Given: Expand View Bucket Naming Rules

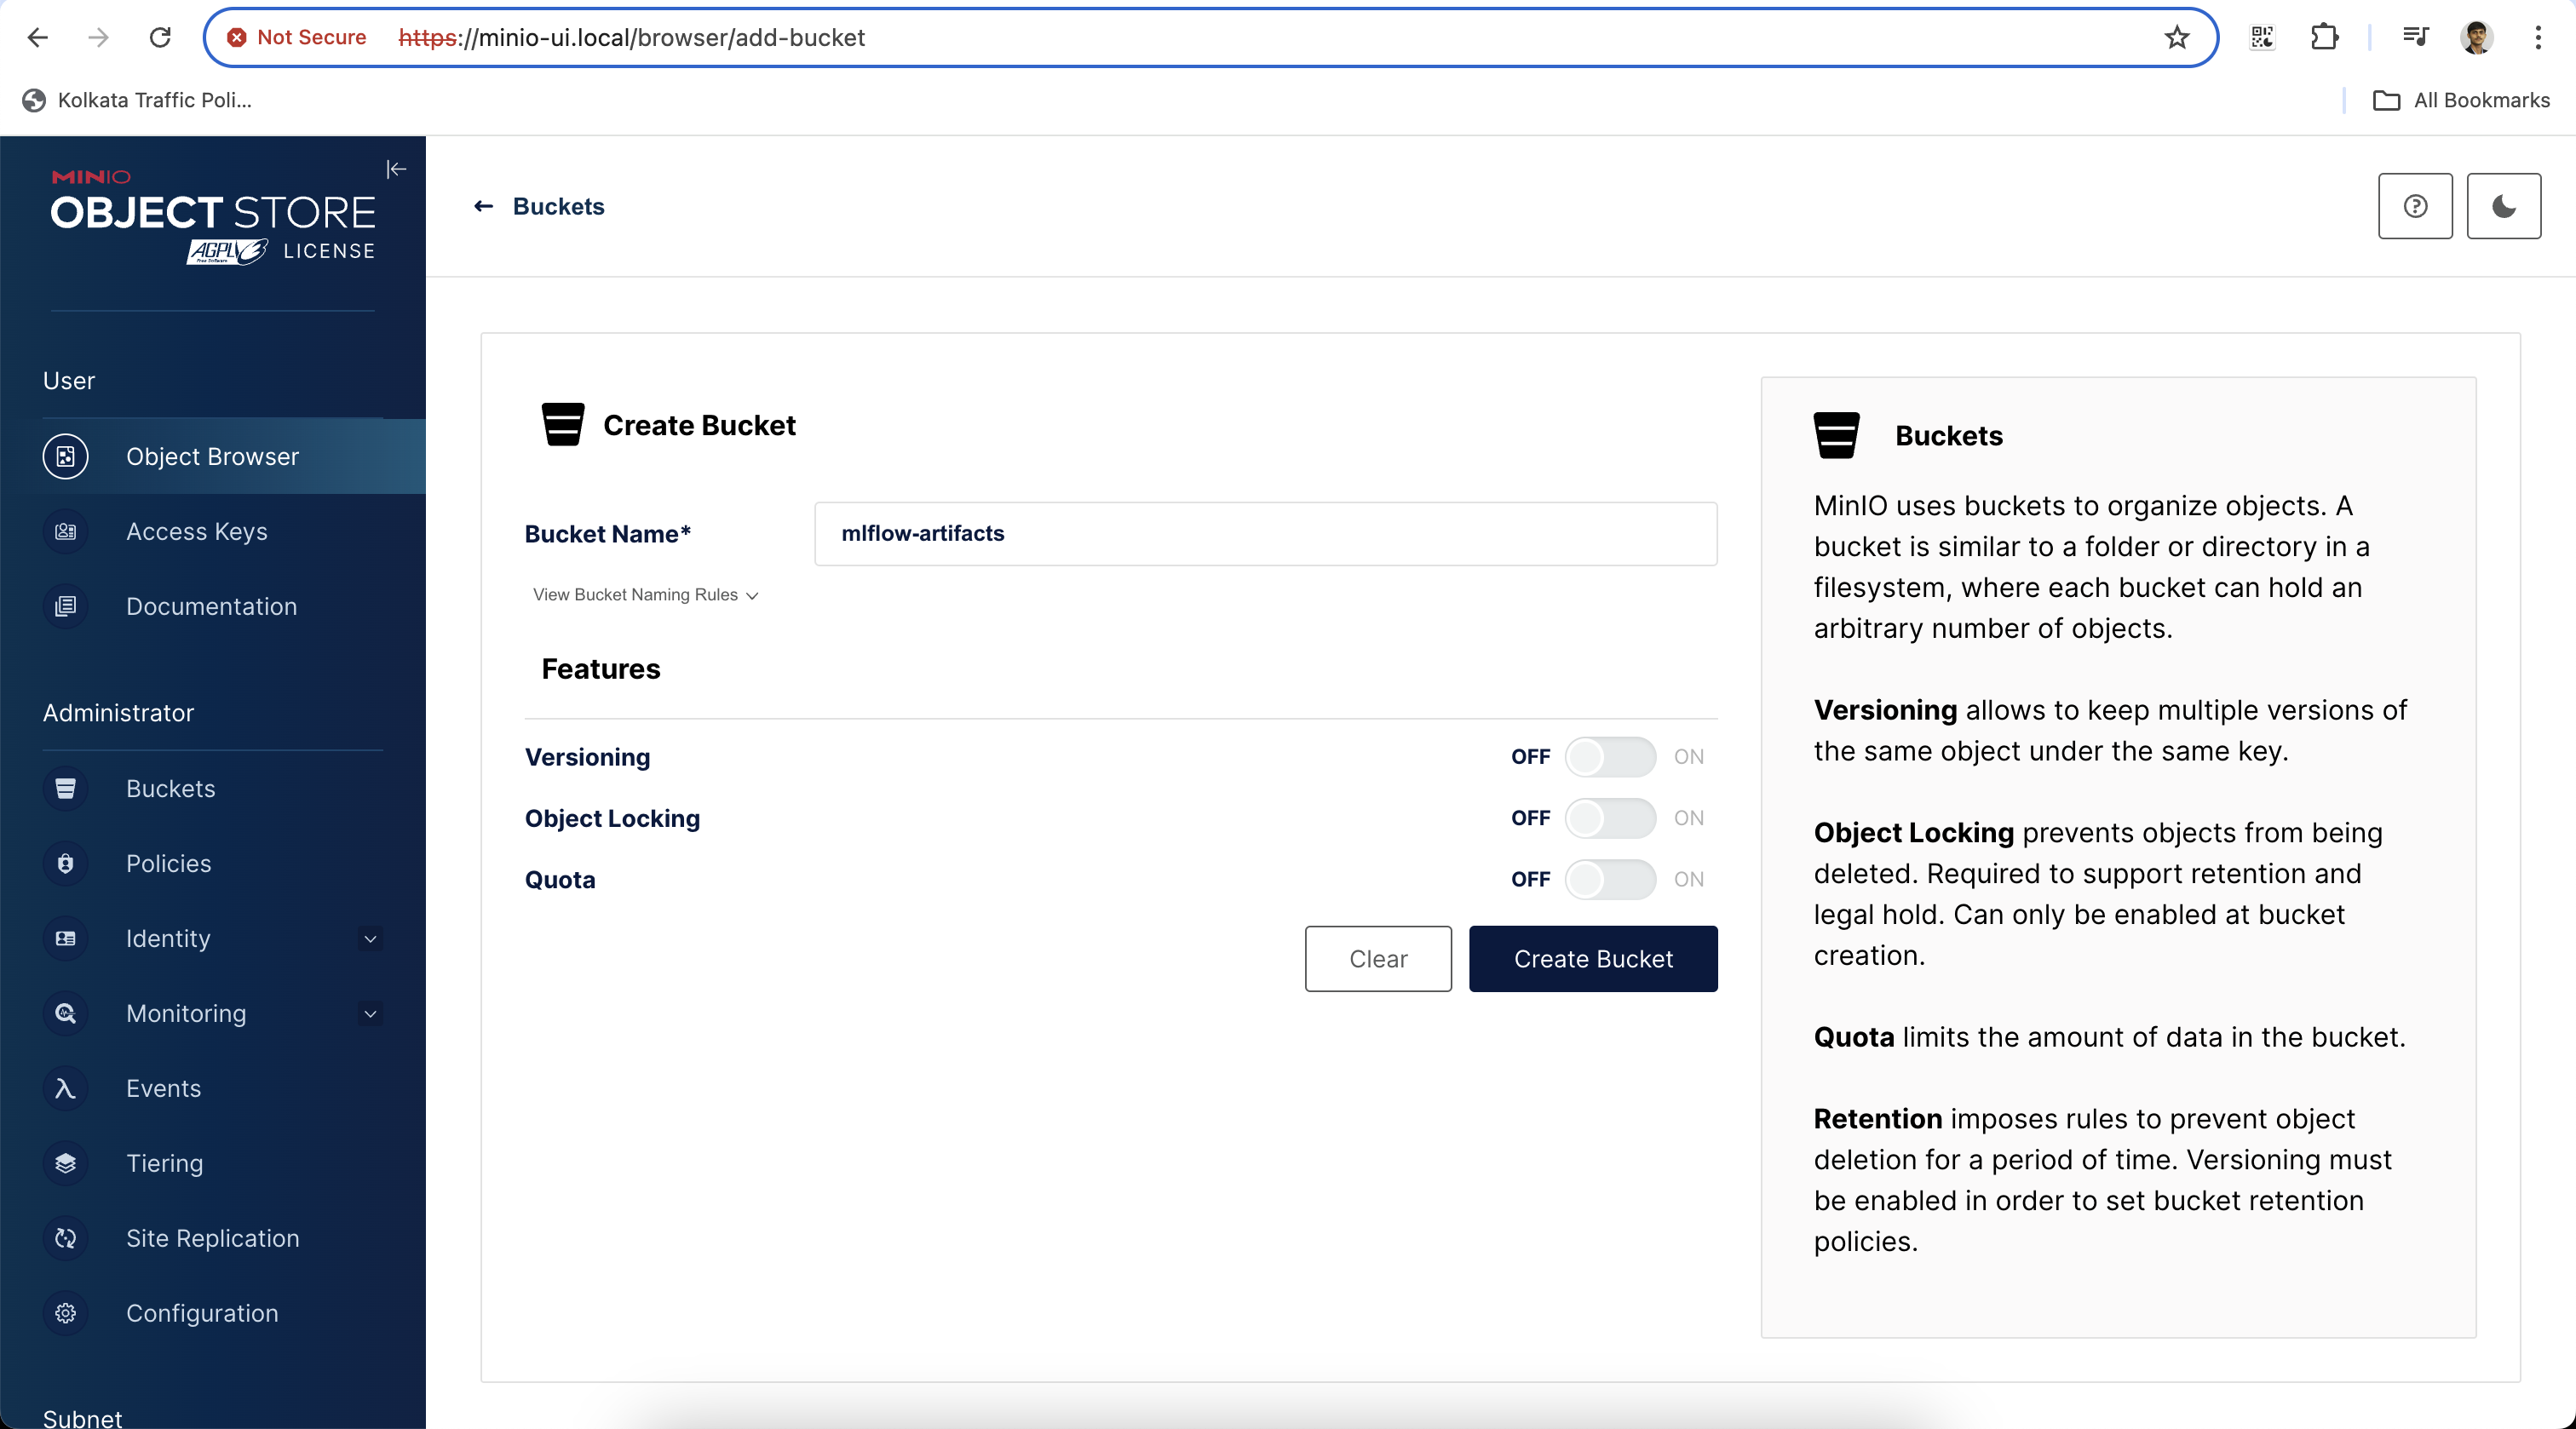Looking at the screenshot, I should click(644, 593).
